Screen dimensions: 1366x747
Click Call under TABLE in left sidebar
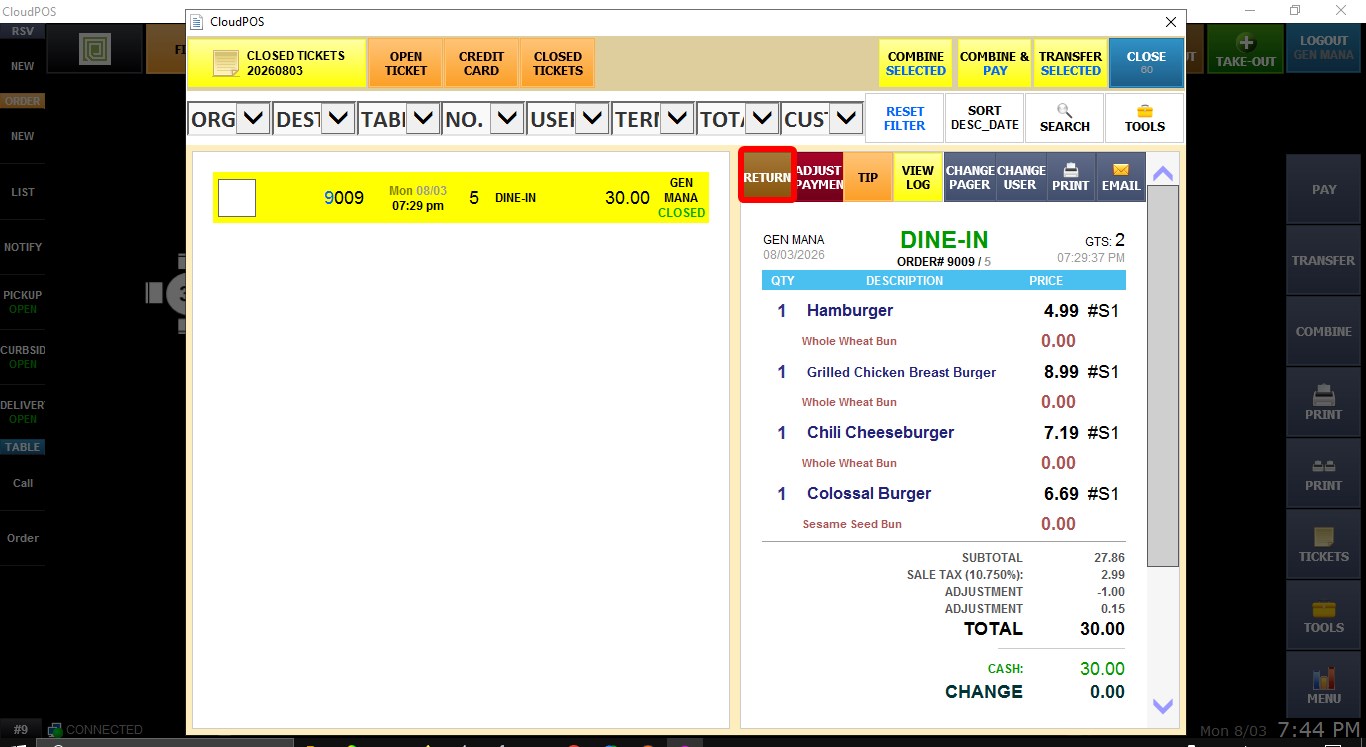(x=22, y=483)
